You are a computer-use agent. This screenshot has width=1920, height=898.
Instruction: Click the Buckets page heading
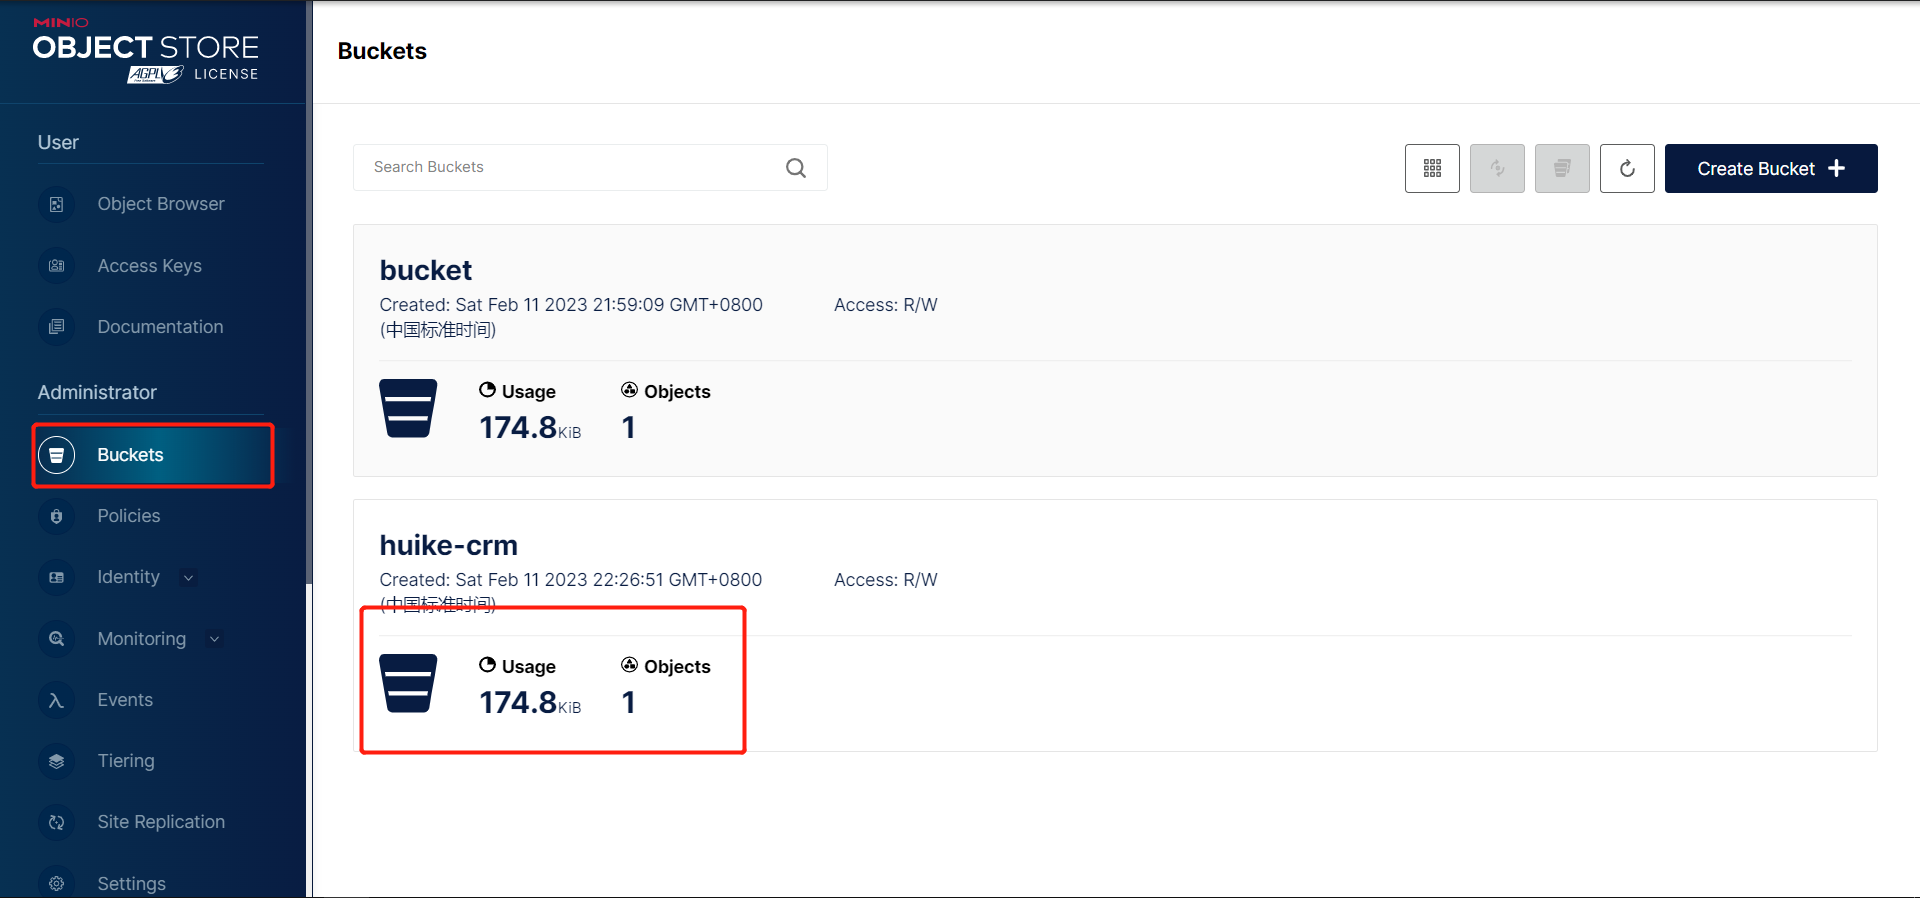(382, 51)
